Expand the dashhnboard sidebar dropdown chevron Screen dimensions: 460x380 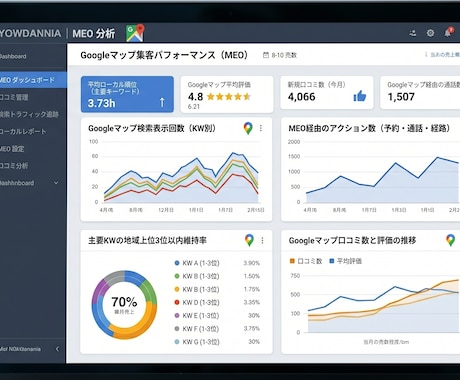(x=56, y=183)
